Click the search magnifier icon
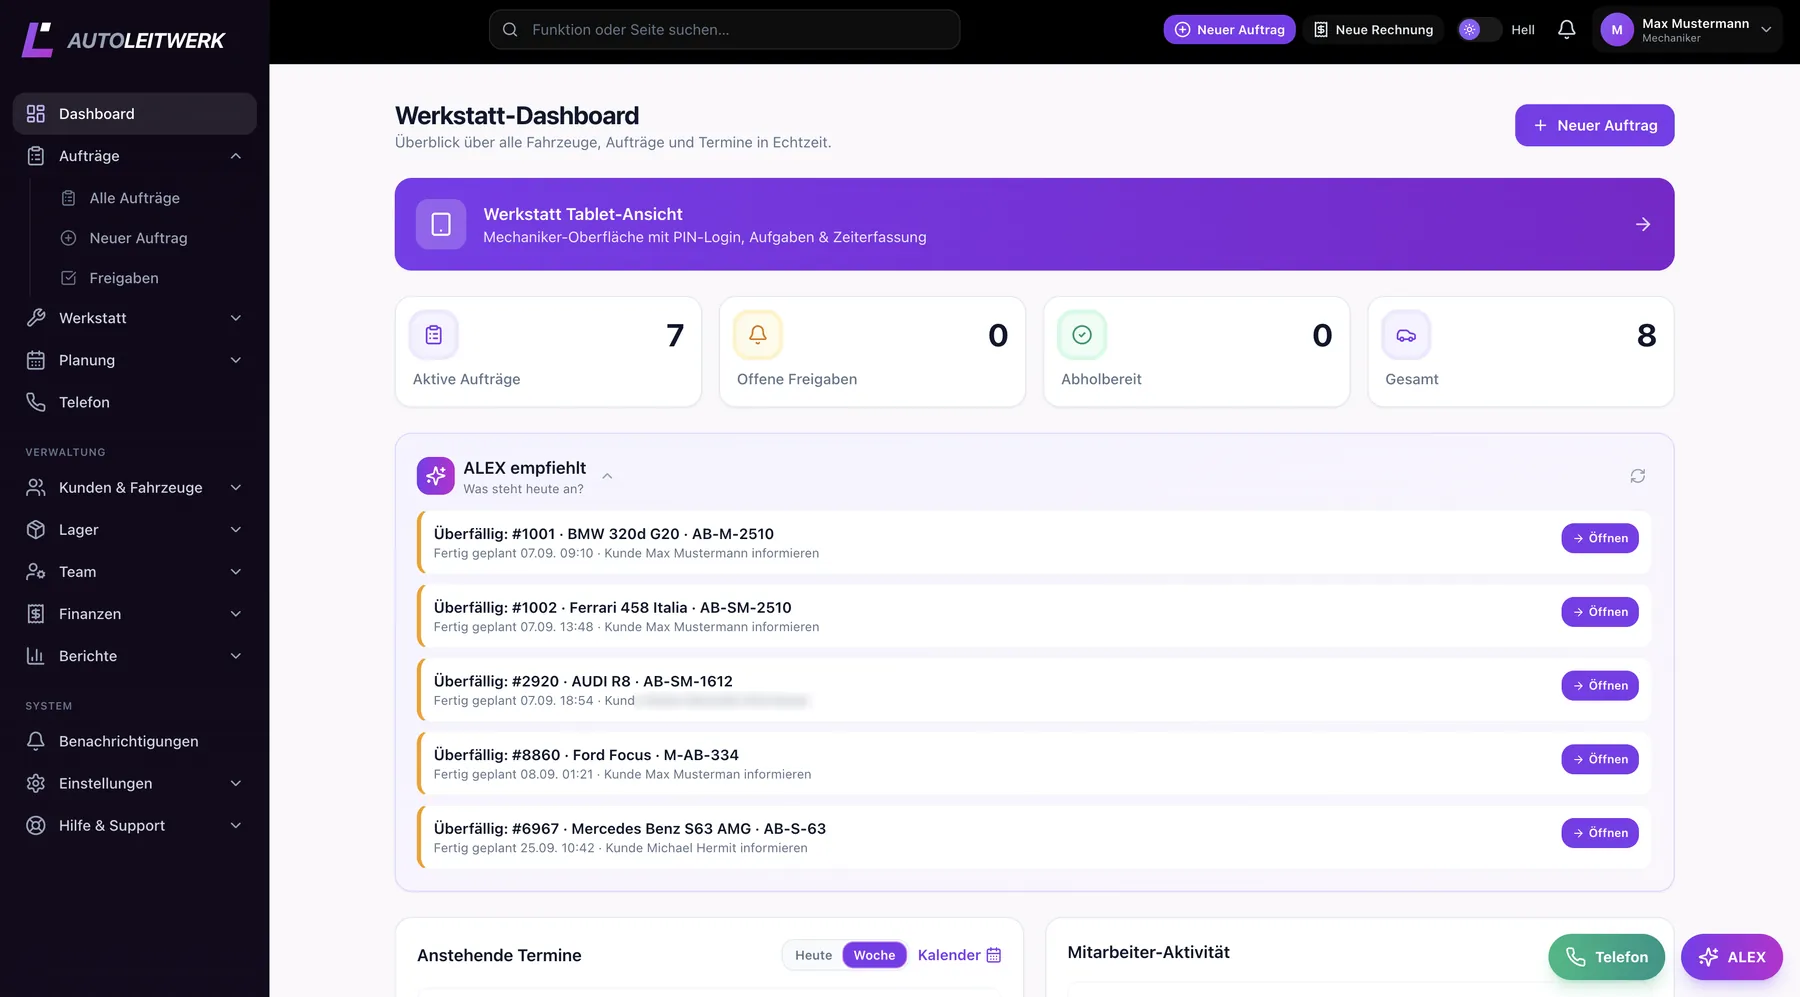Image resolution: width=1800 pixels, height=997 pixels. coord(510,30)
